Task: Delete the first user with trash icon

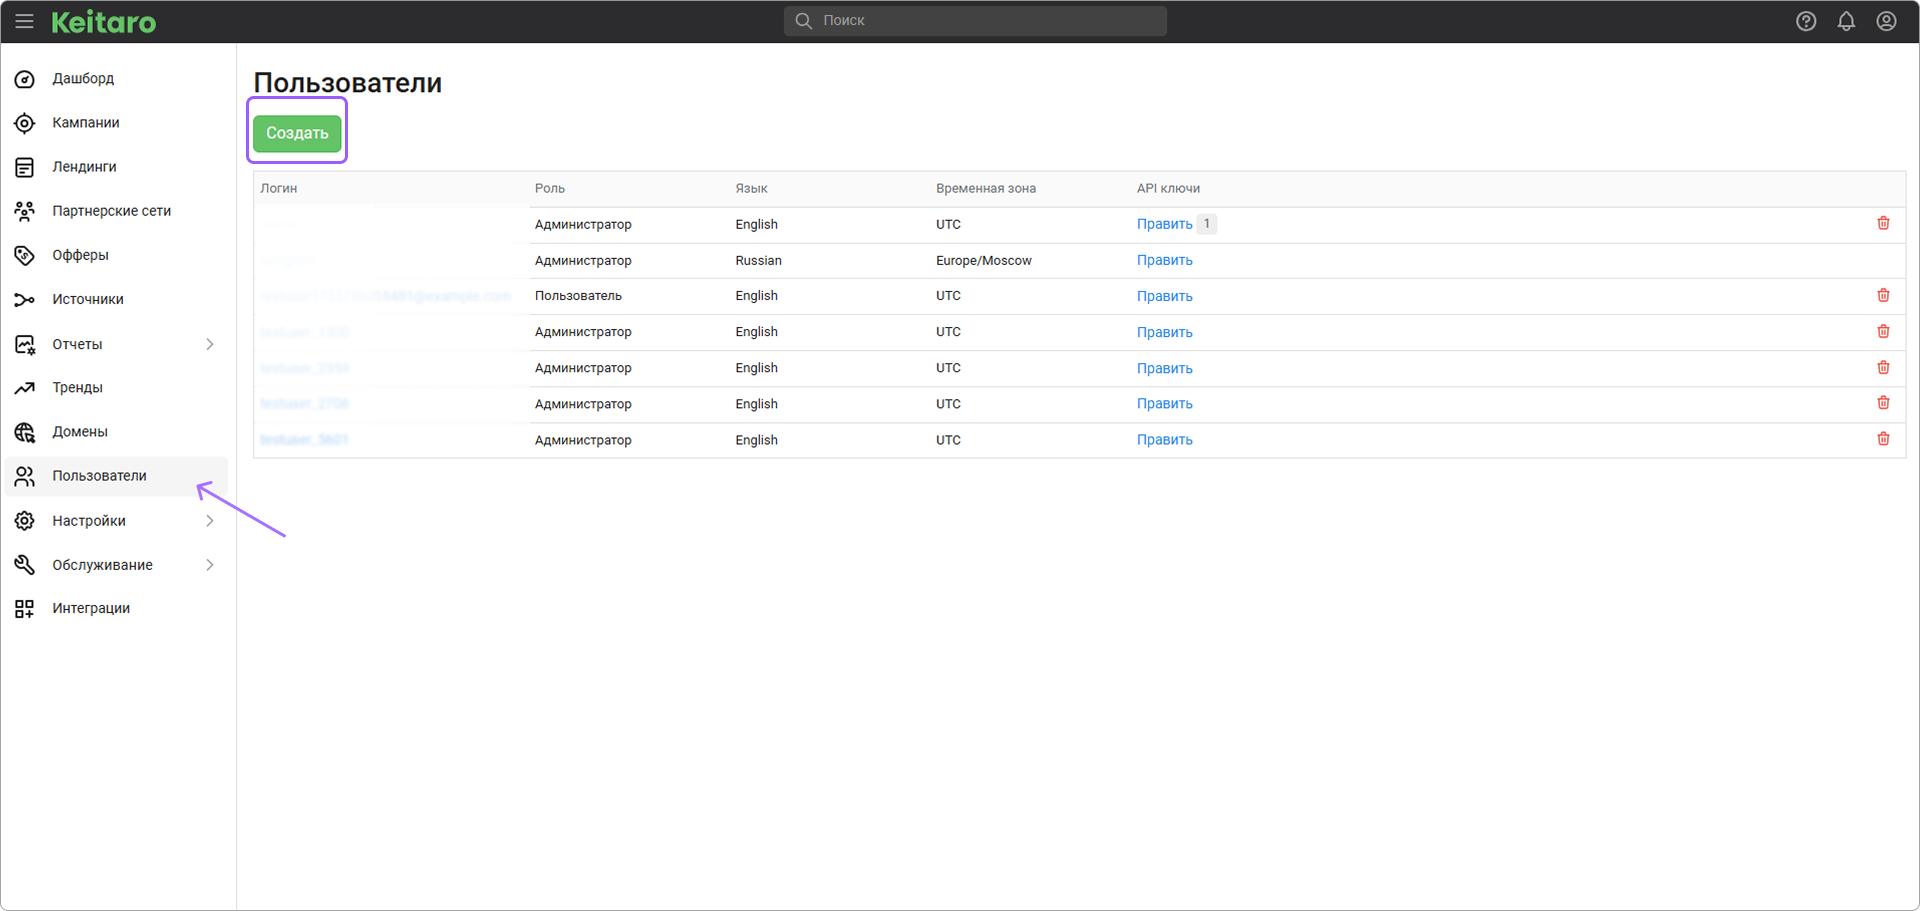Action: click(1883, 224)
